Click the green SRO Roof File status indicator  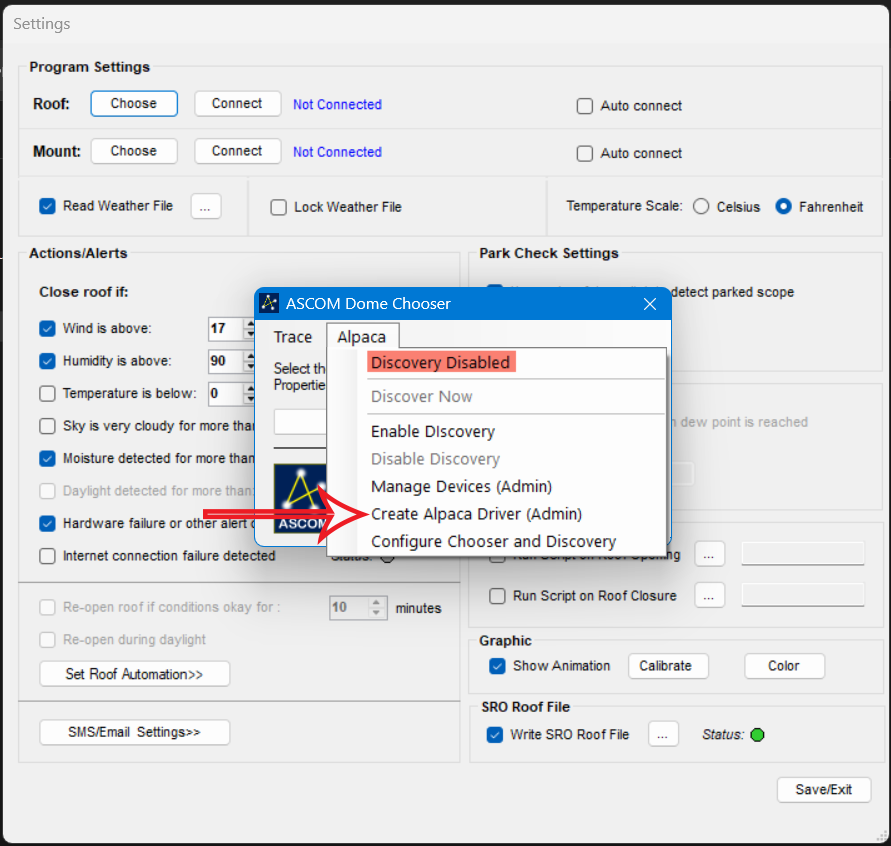click(x=757, y=735)
